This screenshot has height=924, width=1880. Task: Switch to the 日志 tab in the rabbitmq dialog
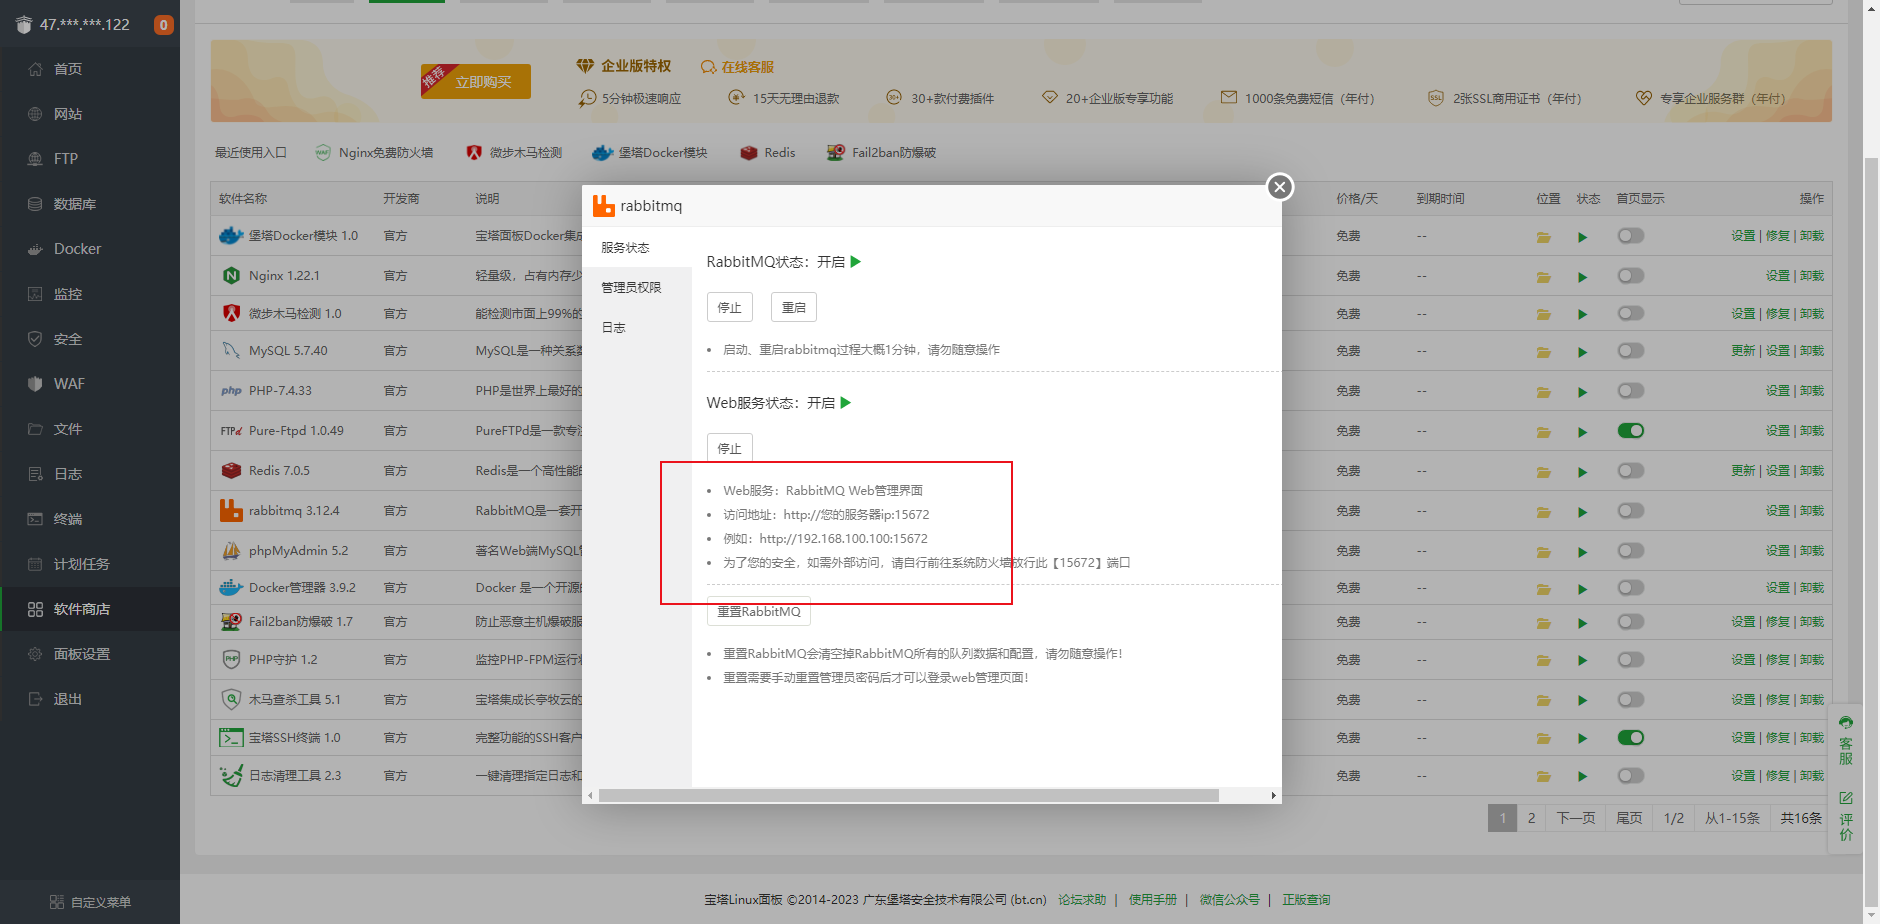[x=637, y=327]
